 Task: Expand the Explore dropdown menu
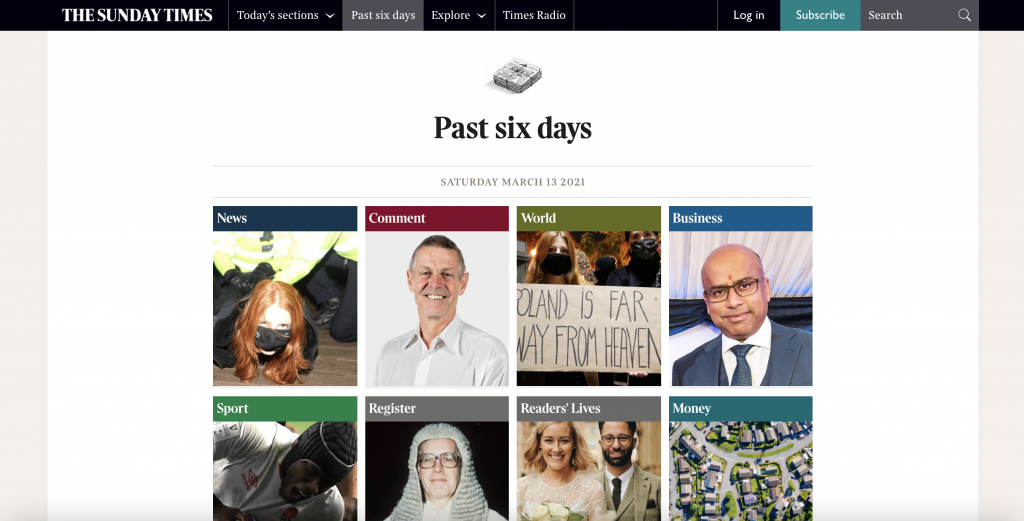click(x=458, y=15)
